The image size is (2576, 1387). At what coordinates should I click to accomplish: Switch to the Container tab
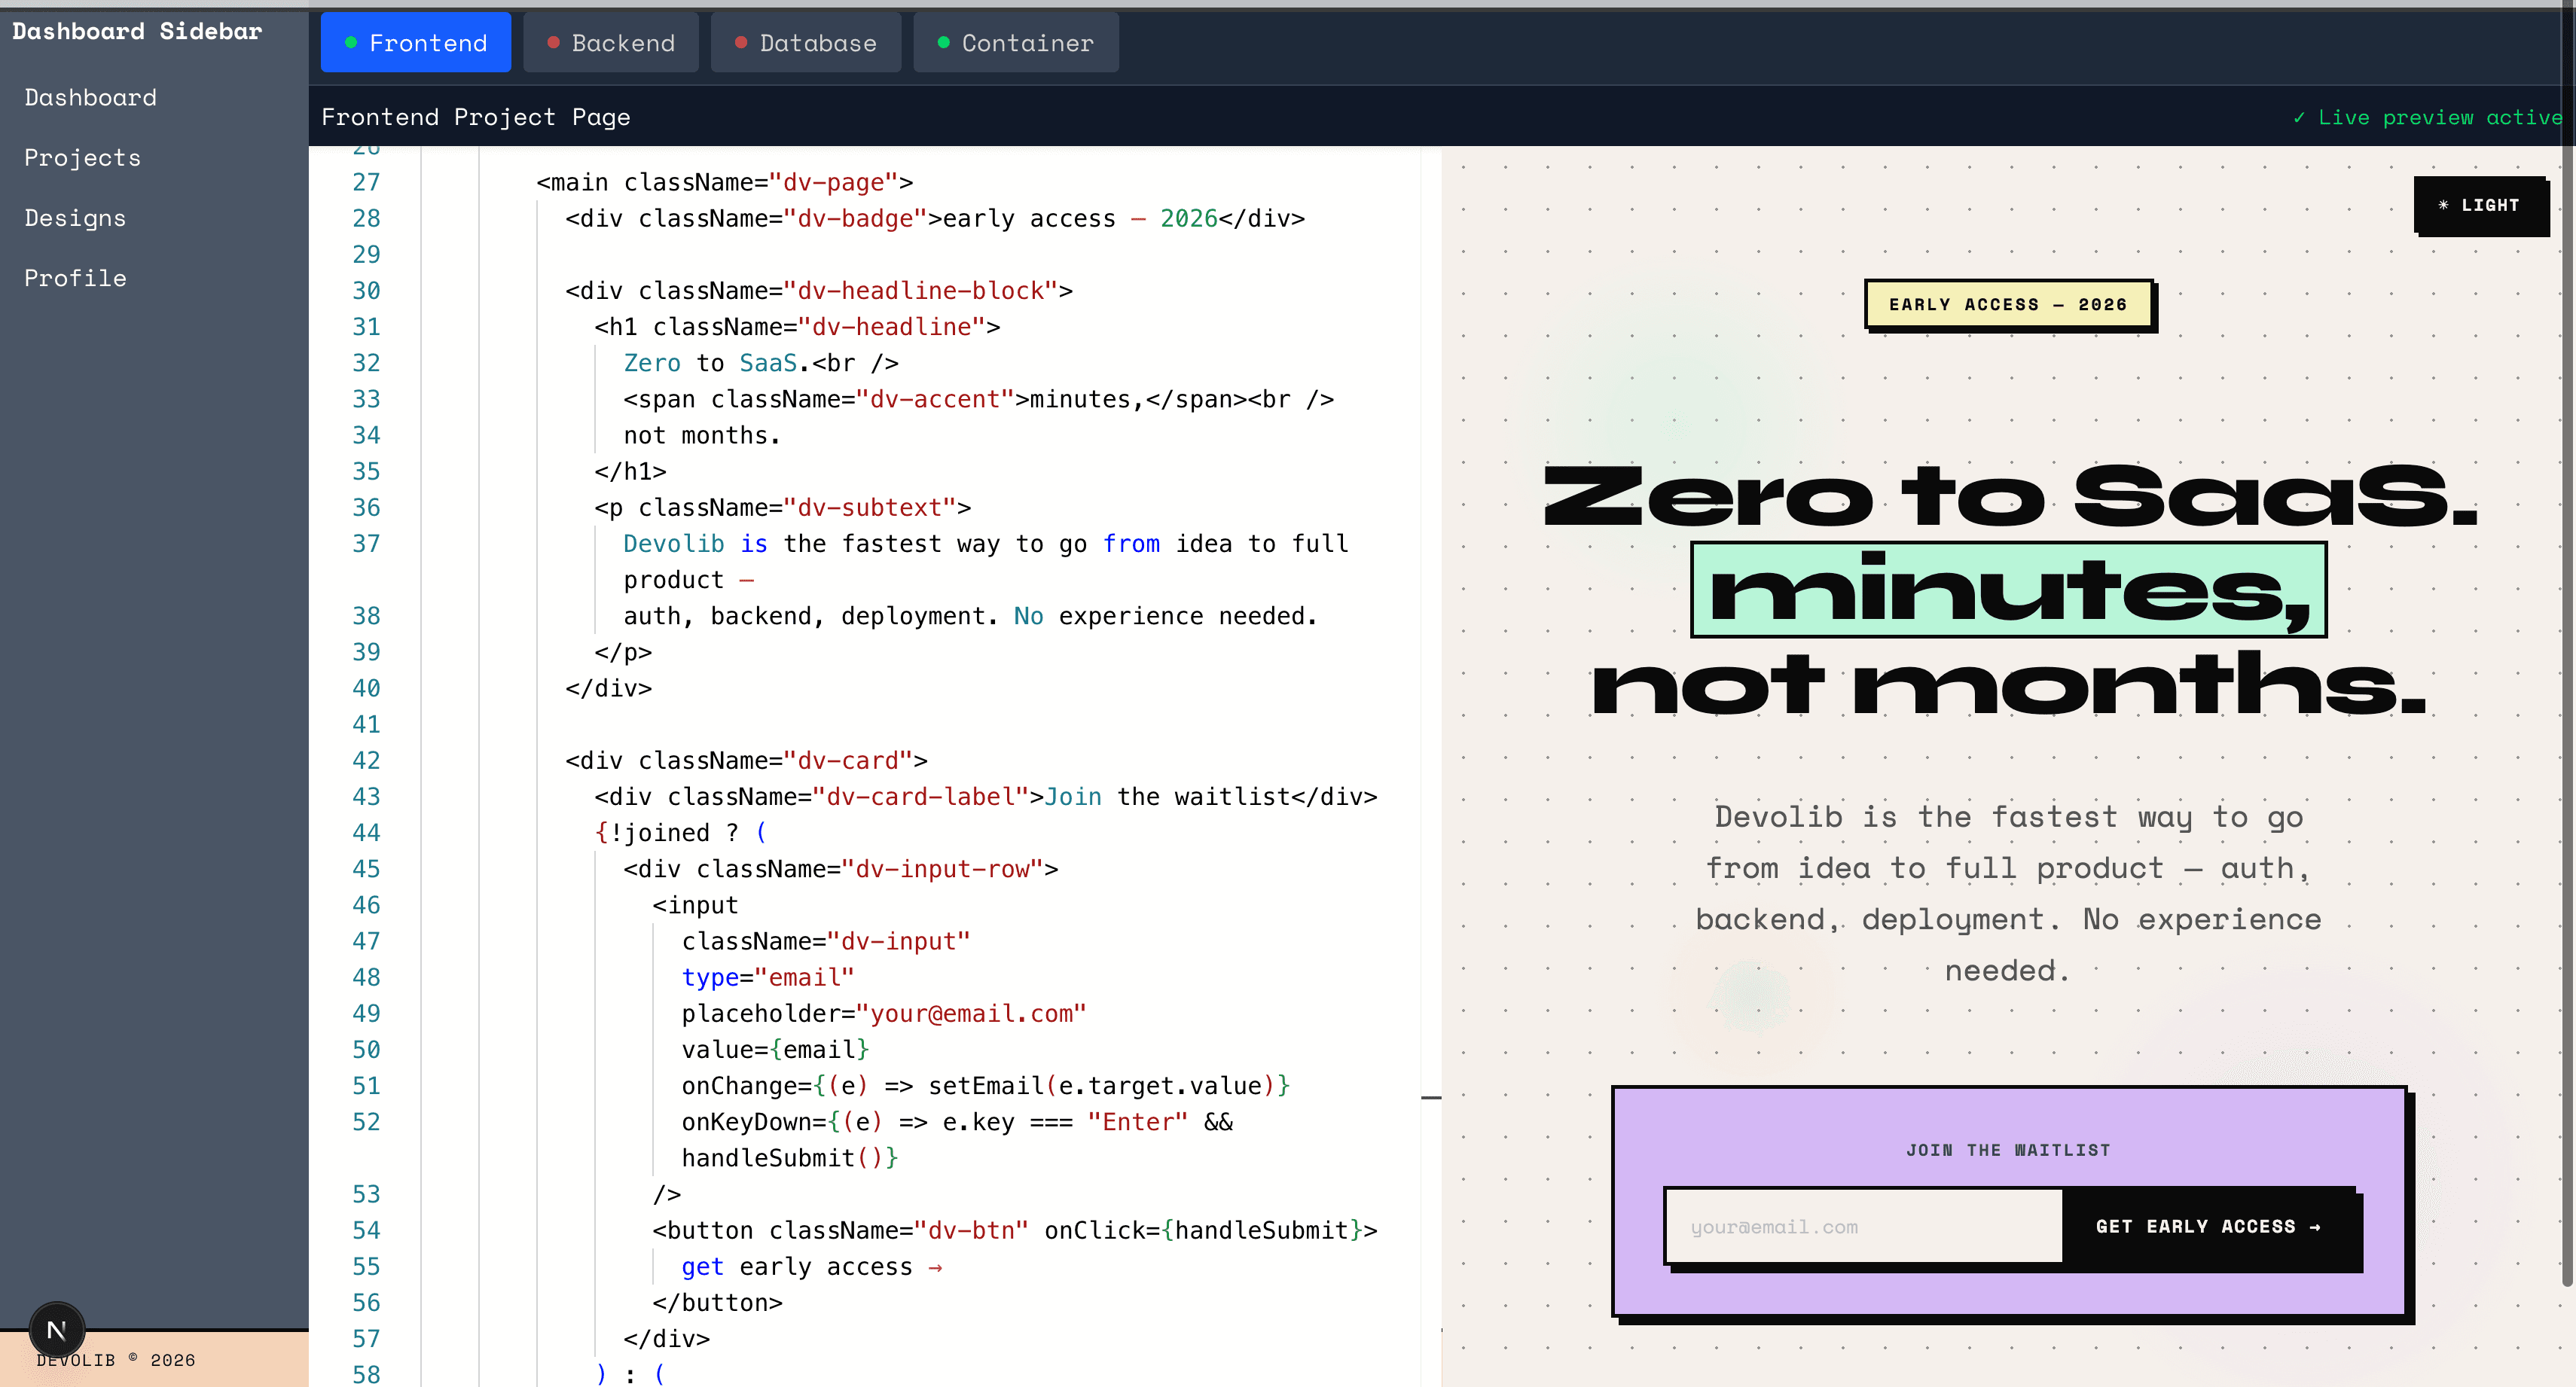1015,42
